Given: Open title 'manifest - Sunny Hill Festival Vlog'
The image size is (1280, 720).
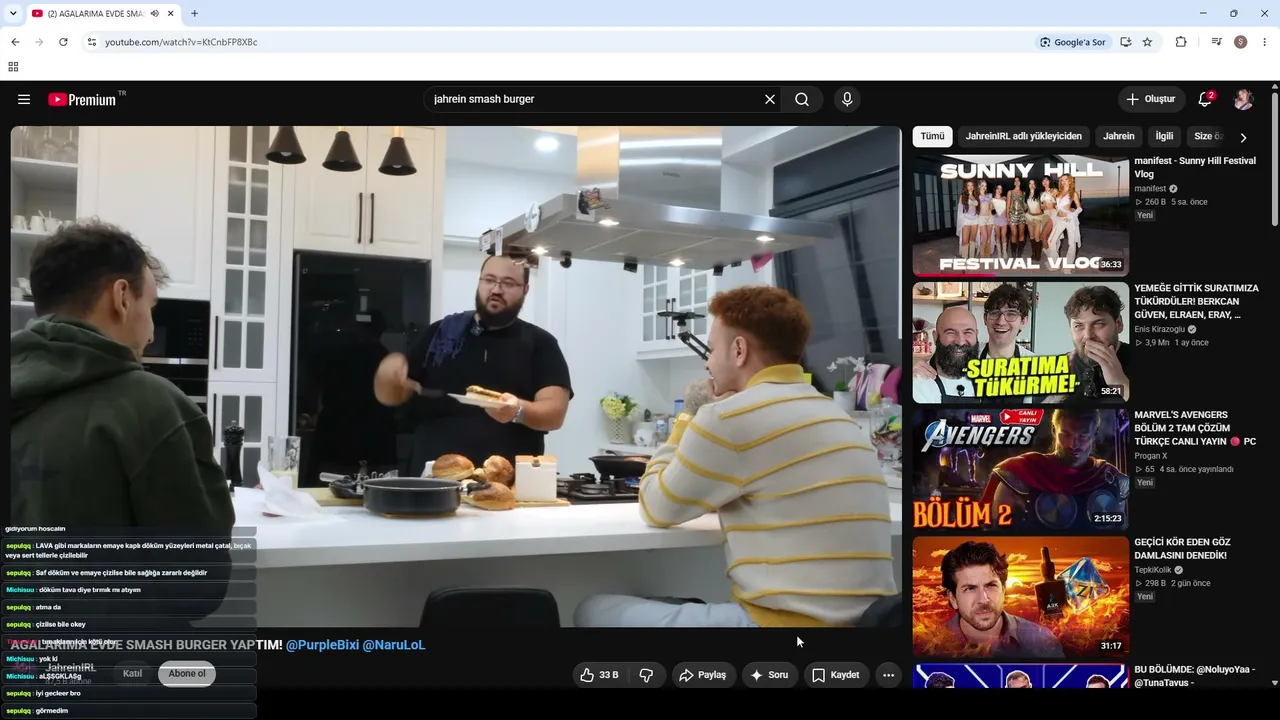Looking at the screenshot, I should click(x=1195, y=167).
